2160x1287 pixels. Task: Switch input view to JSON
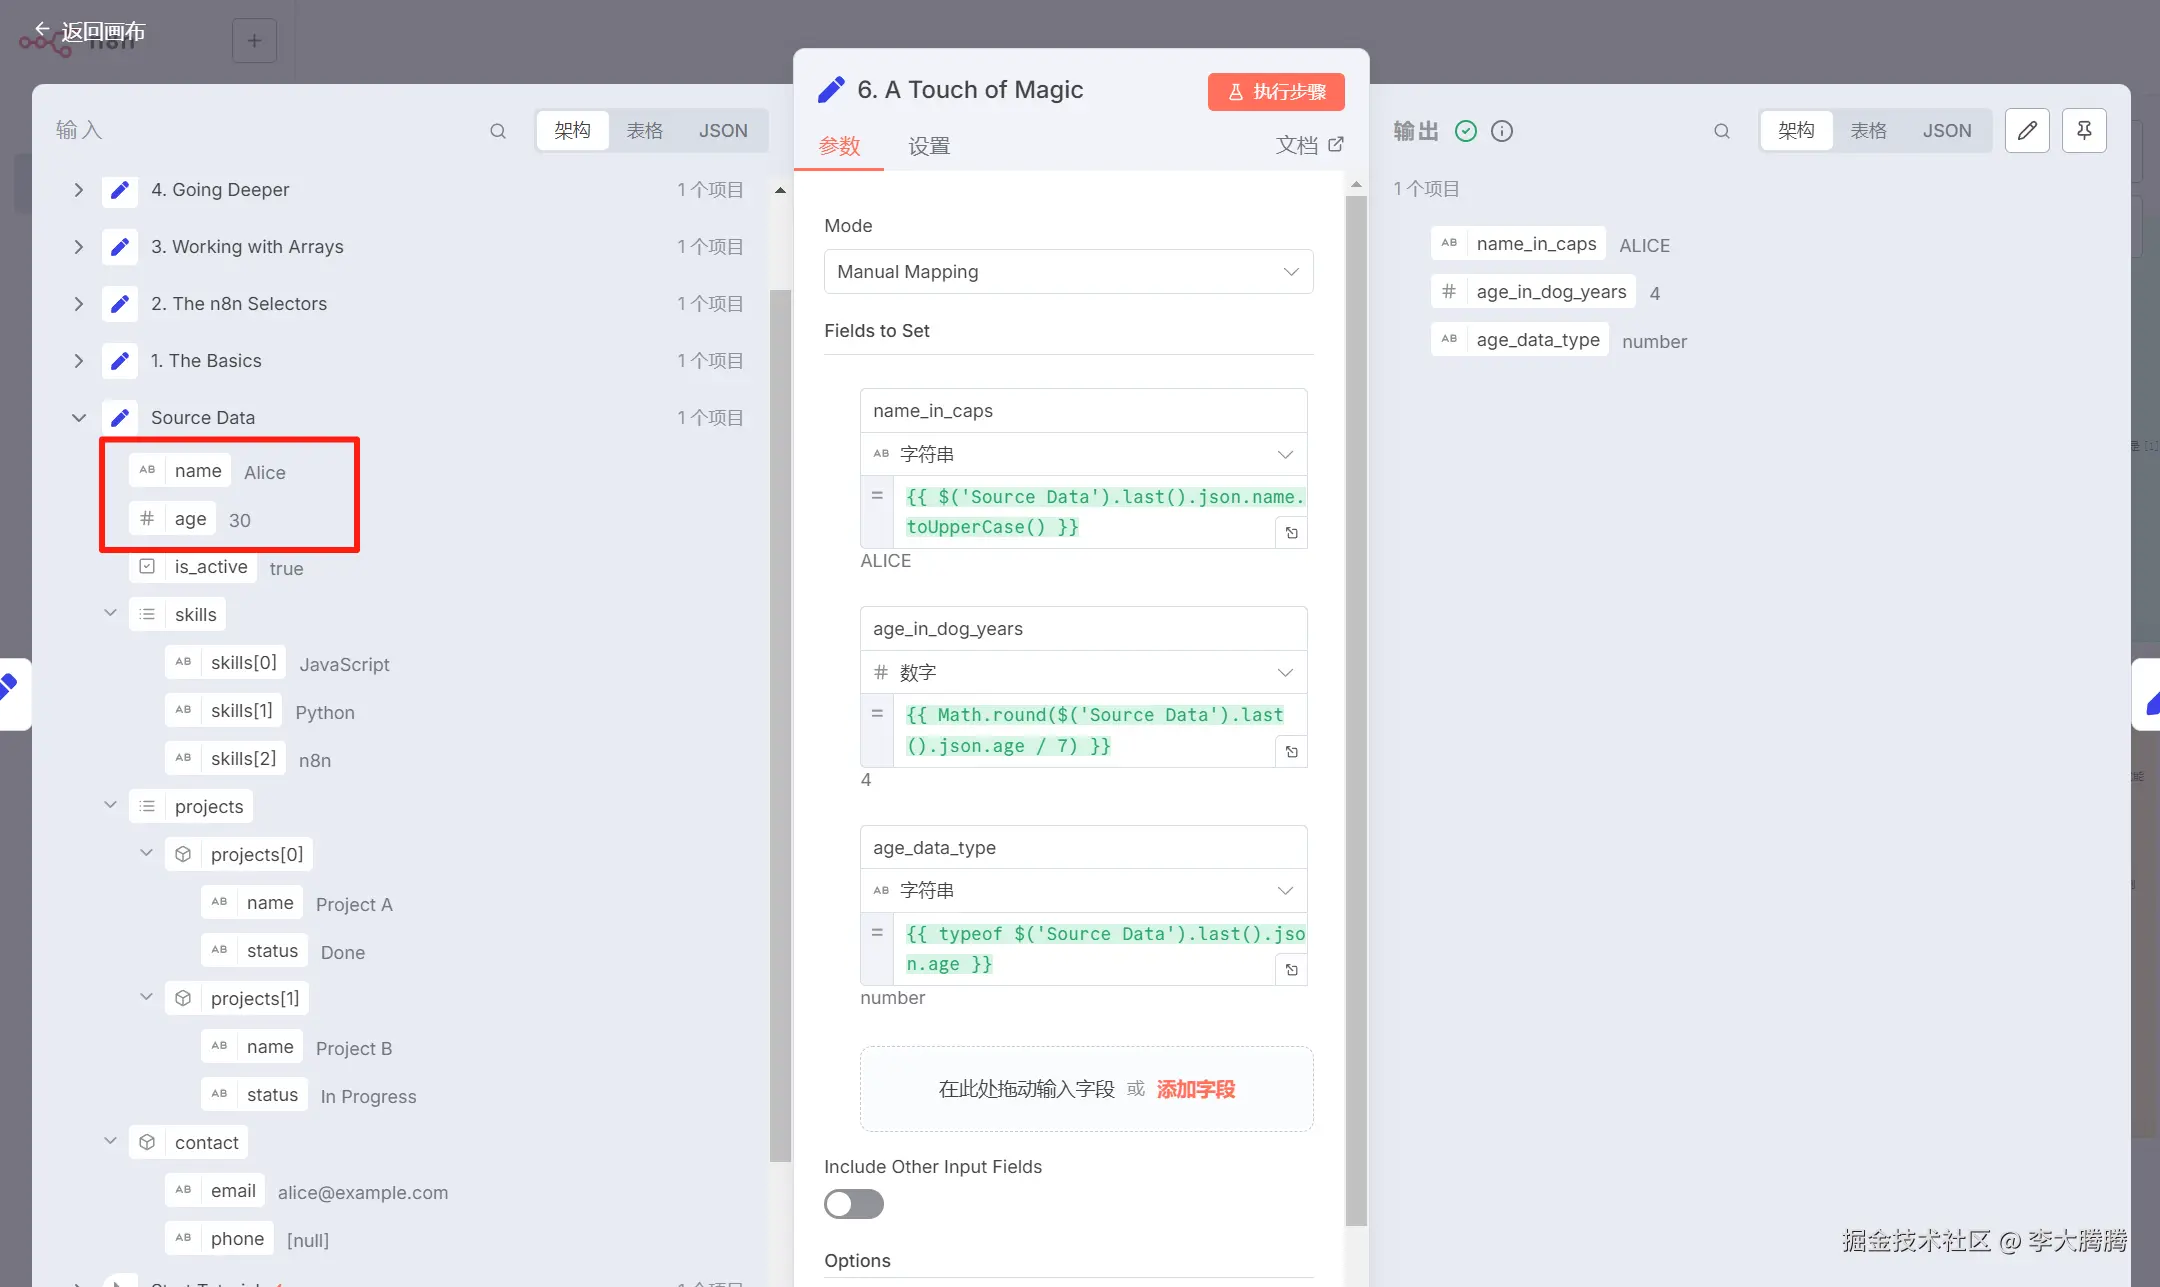pyautogui.click(x=722, y=131)
